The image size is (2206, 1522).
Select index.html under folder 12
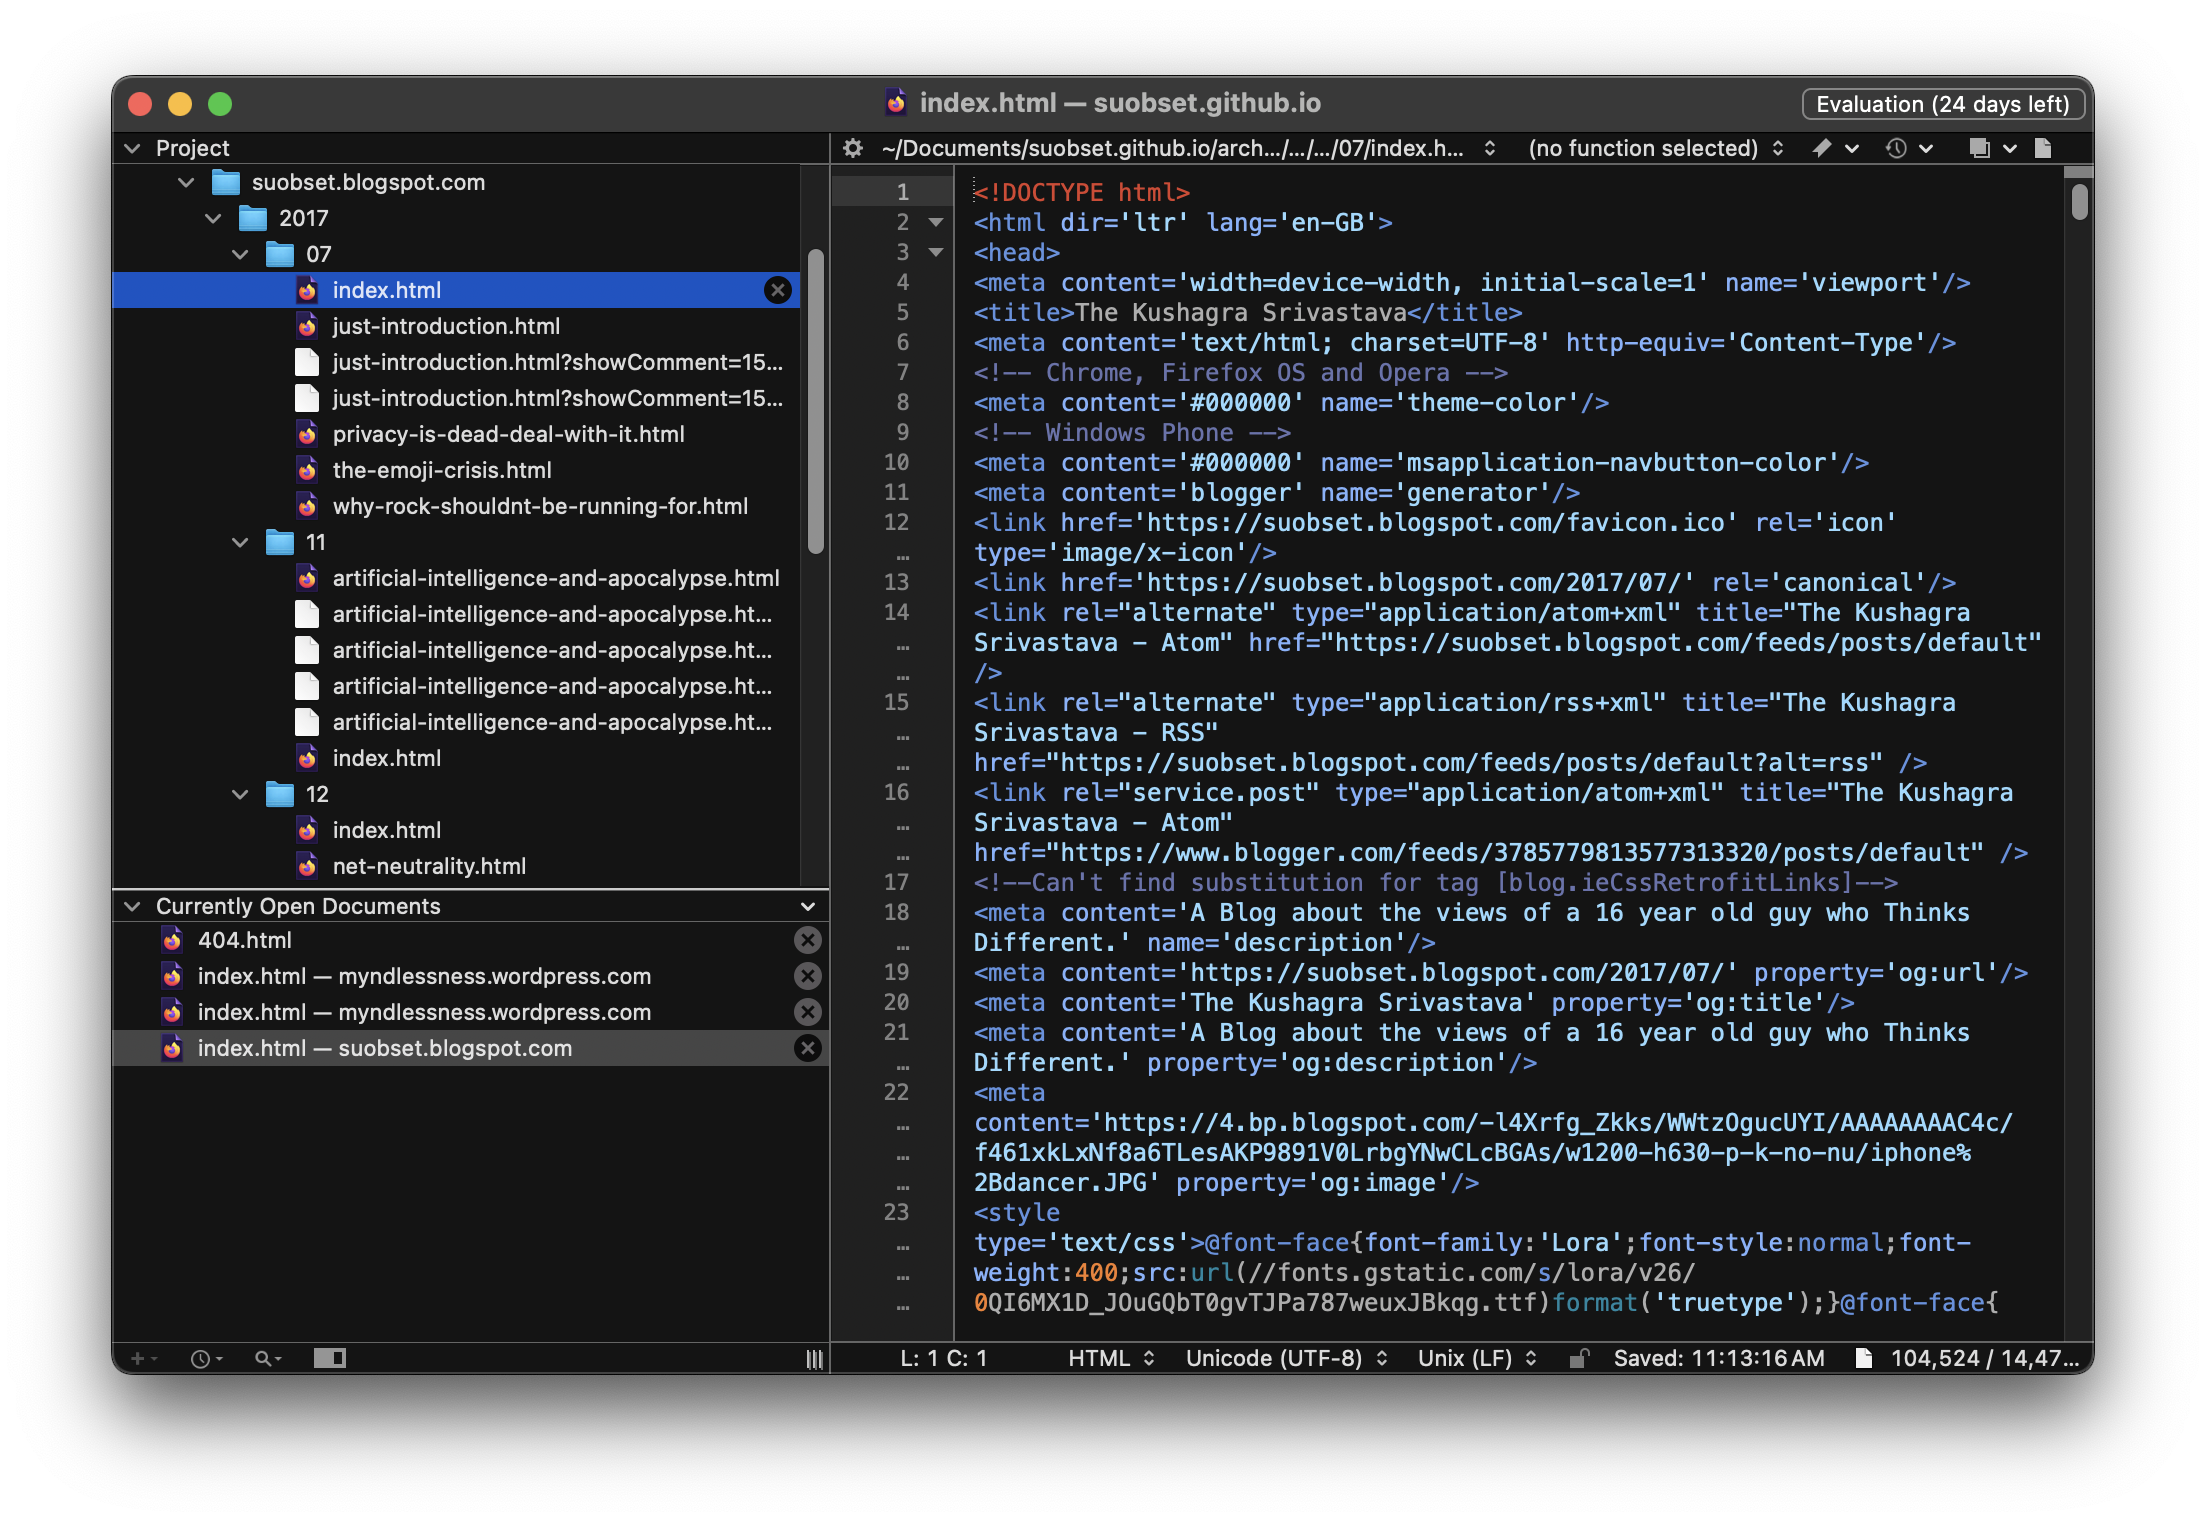point(384,830)
